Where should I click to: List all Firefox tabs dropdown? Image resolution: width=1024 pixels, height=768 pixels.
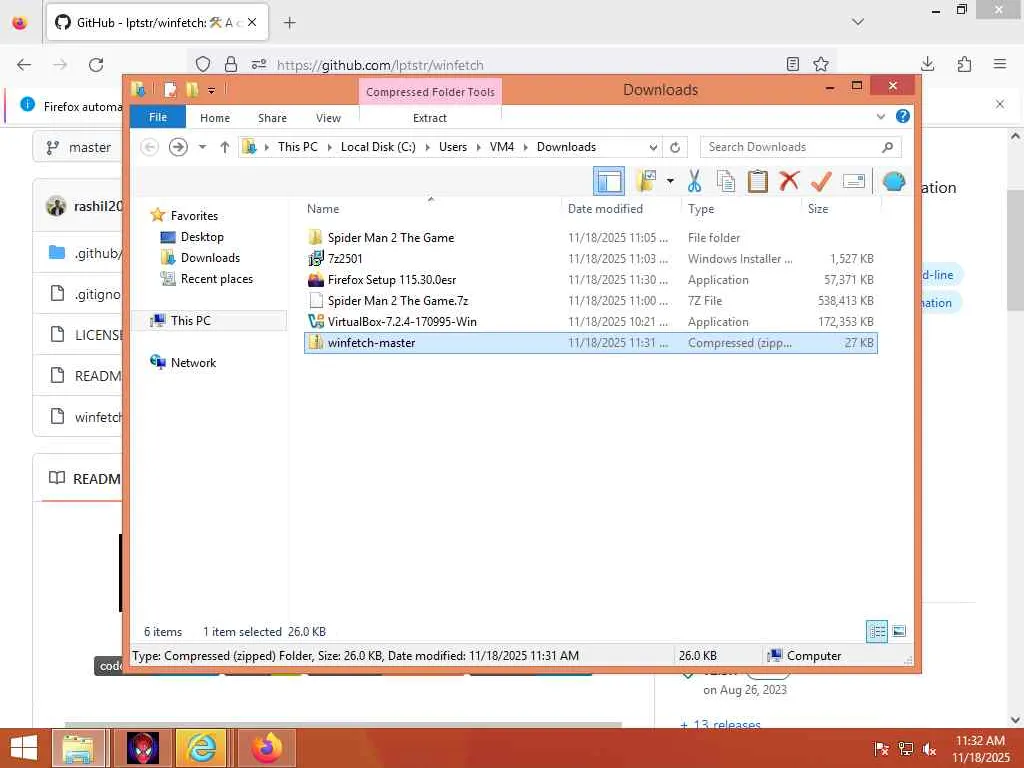point(858,22)
